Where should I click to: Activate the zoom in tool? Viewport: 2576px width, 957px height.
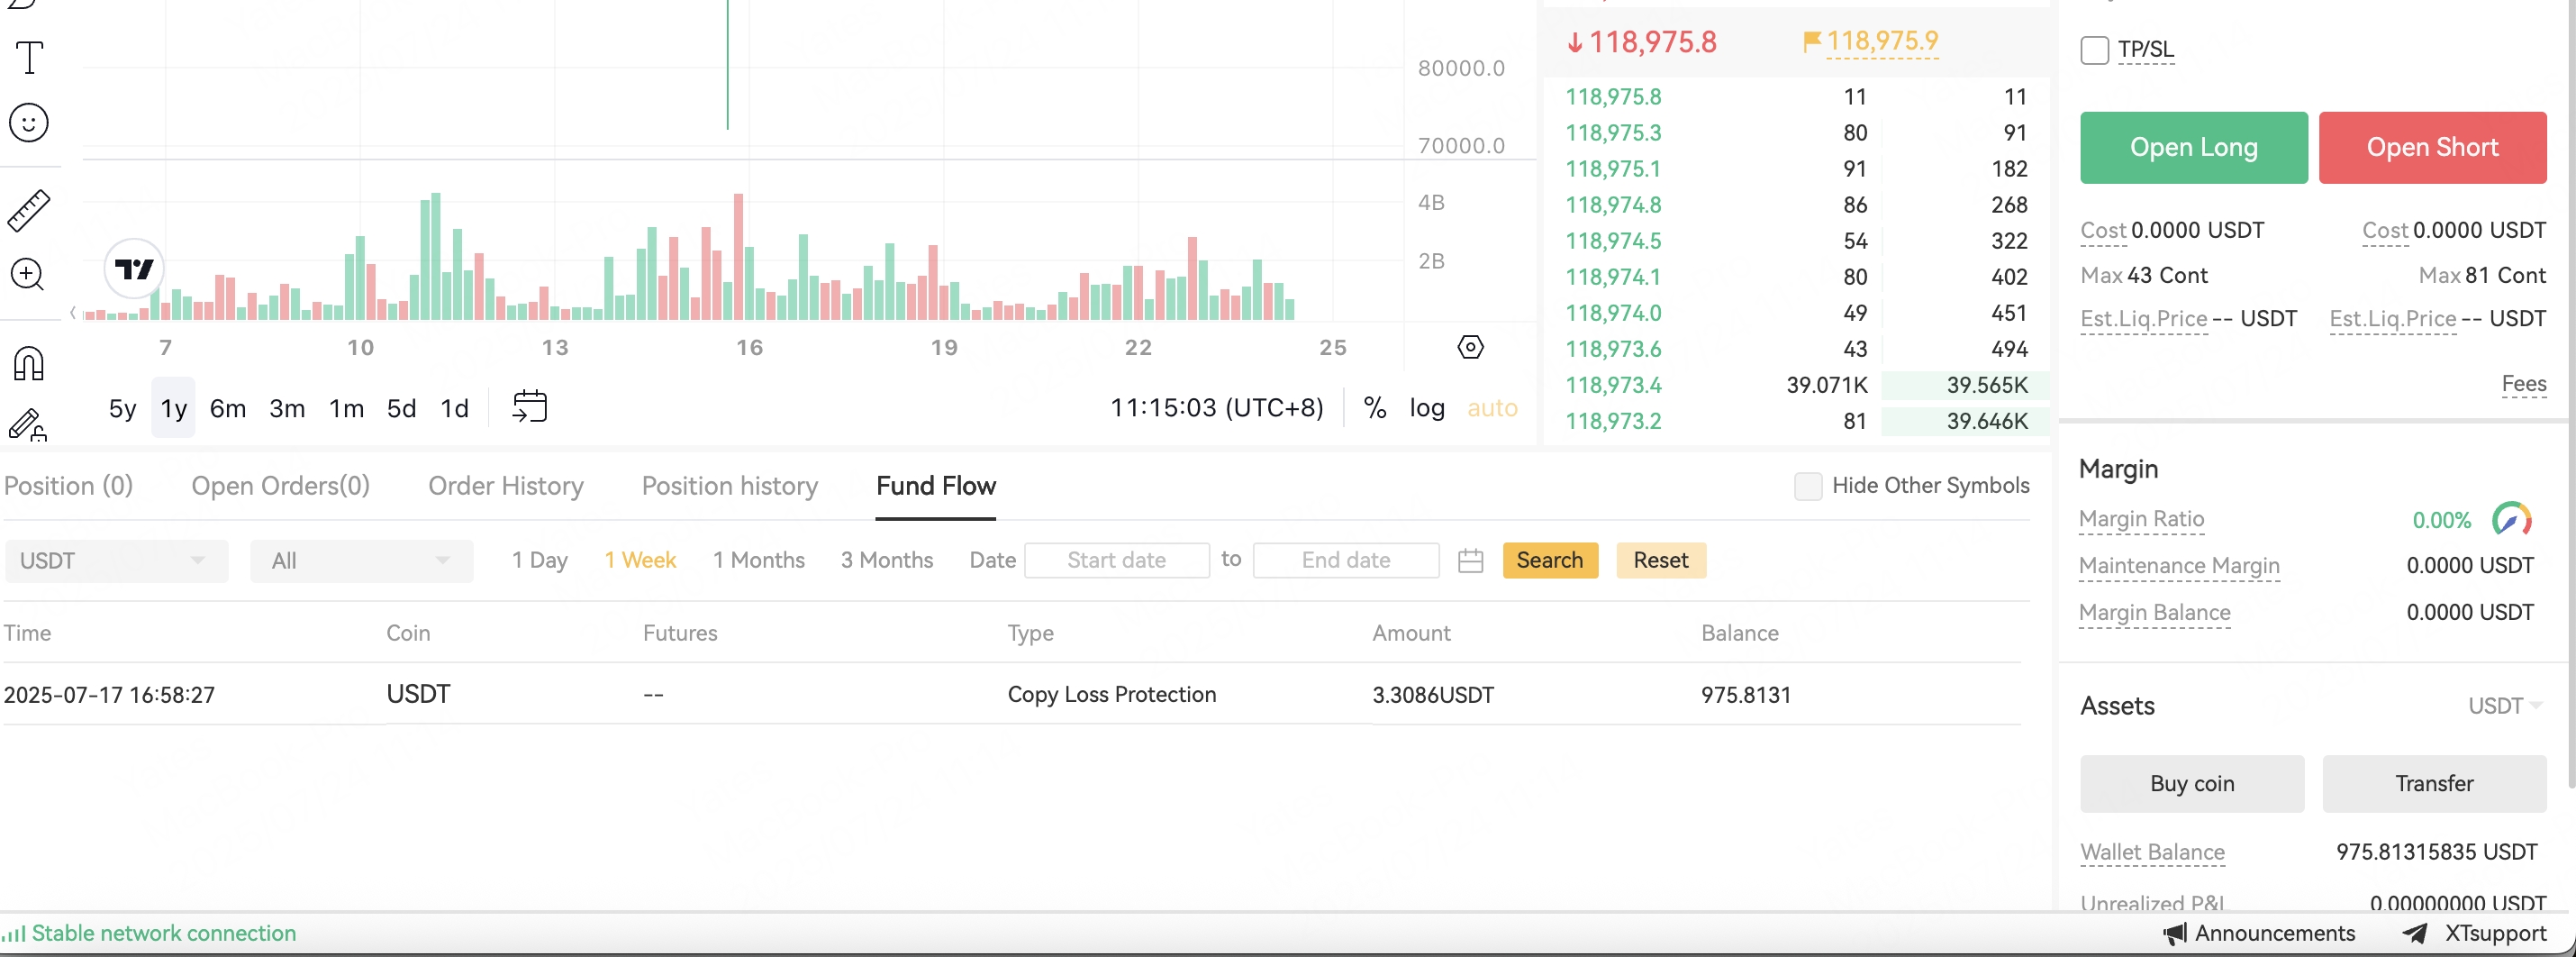tap(28, 274)
